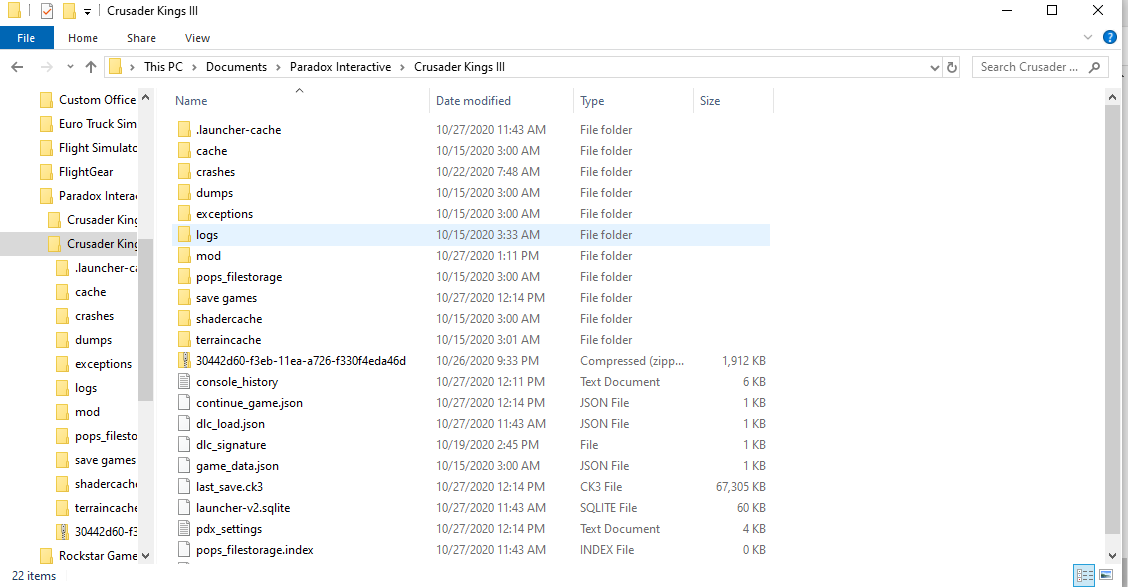Click the compressed zip file icon 30442d60
This screenshot has height=587, width=1128.
pos(183,361)
